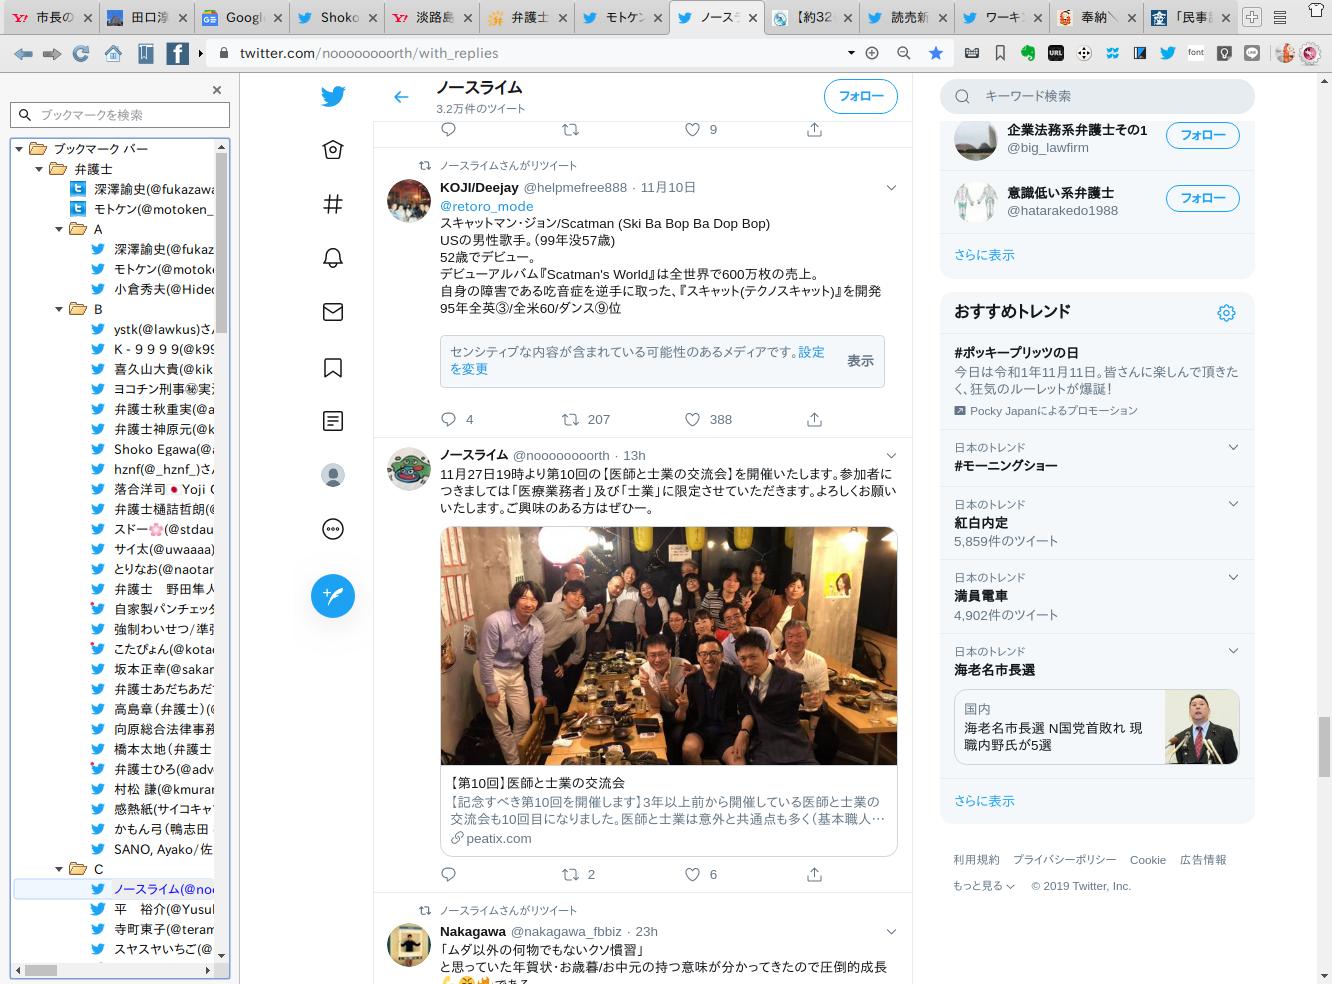Switch to the 田口淳 browser tab
This screenshot has width=1332, height=984.
coord(145,17)
